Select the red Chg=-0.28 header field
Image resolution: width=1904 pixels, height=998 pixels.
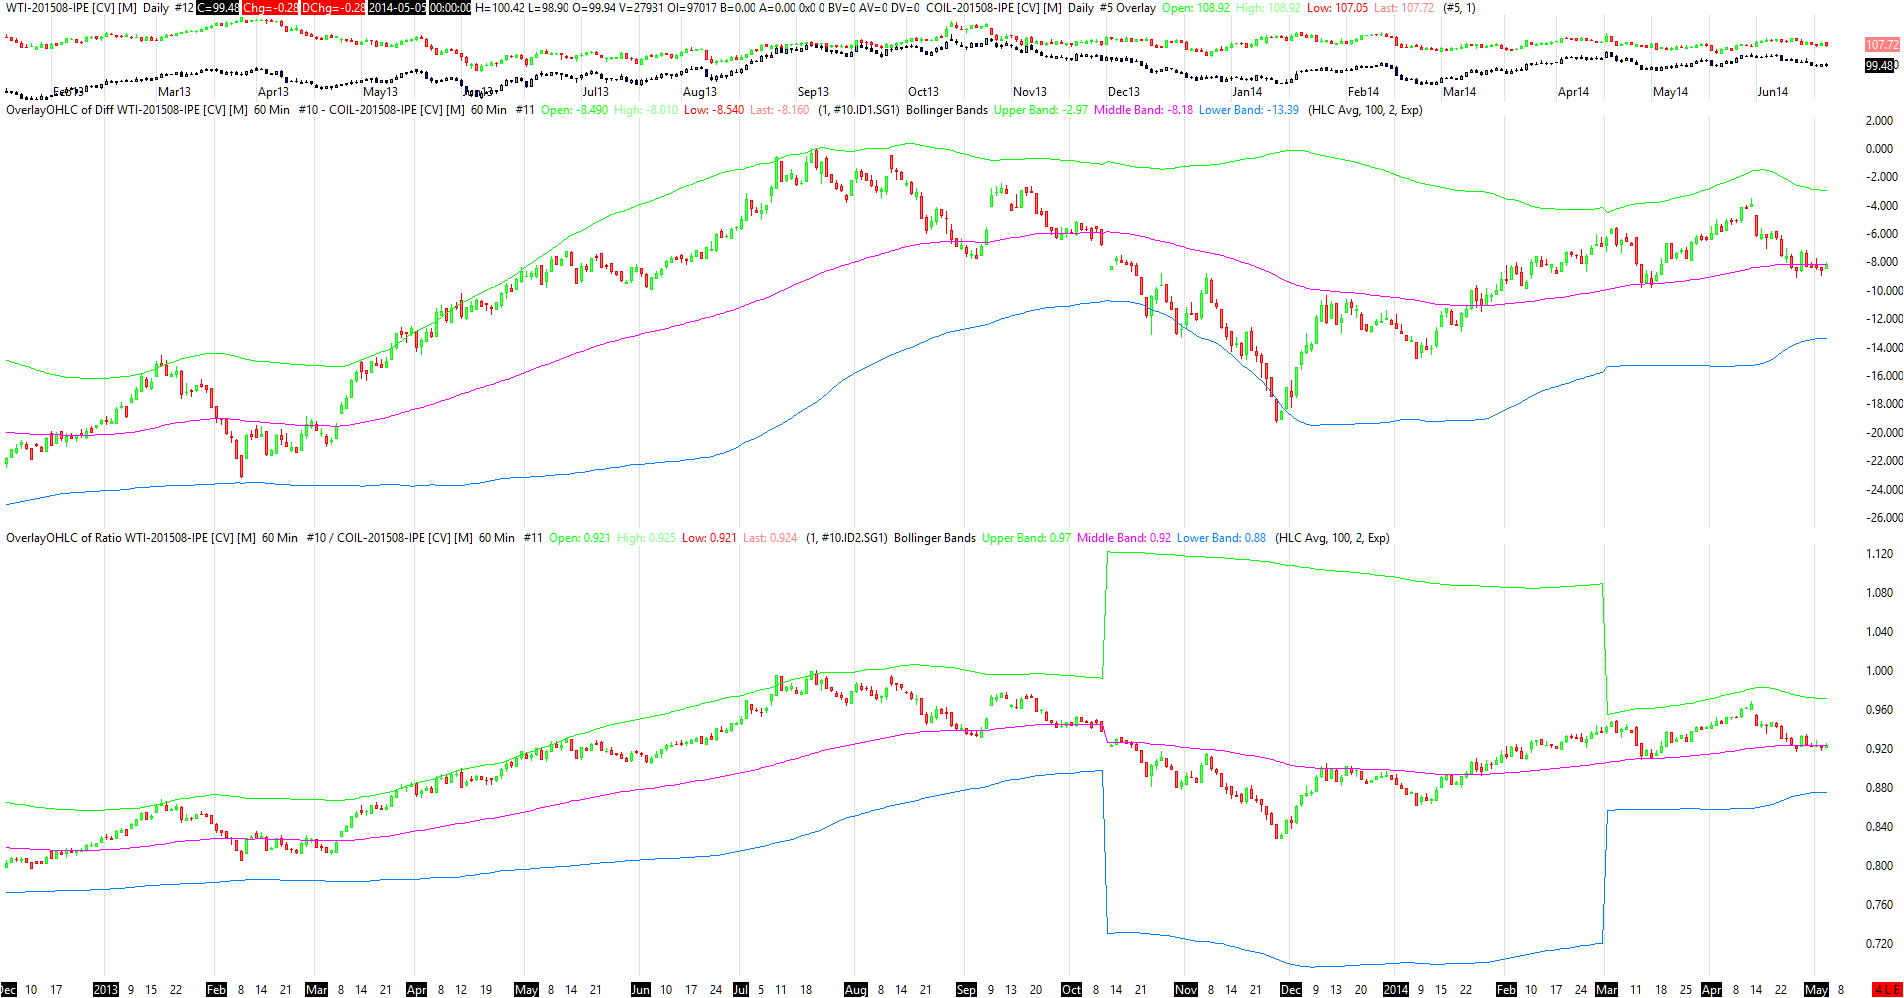[x=270, y=8]
